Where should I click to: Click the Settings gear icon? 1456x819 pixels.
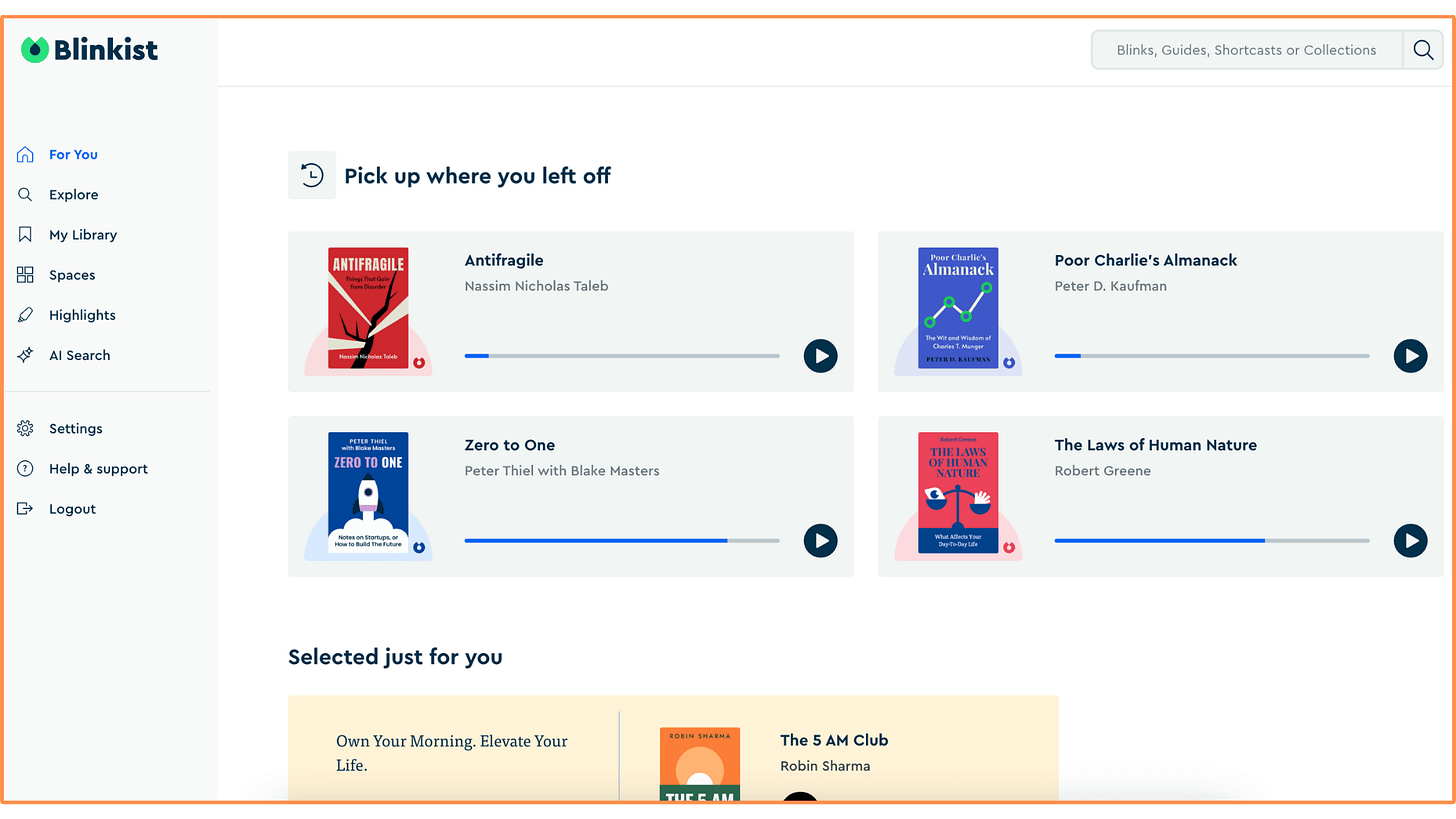pos(26,428)
